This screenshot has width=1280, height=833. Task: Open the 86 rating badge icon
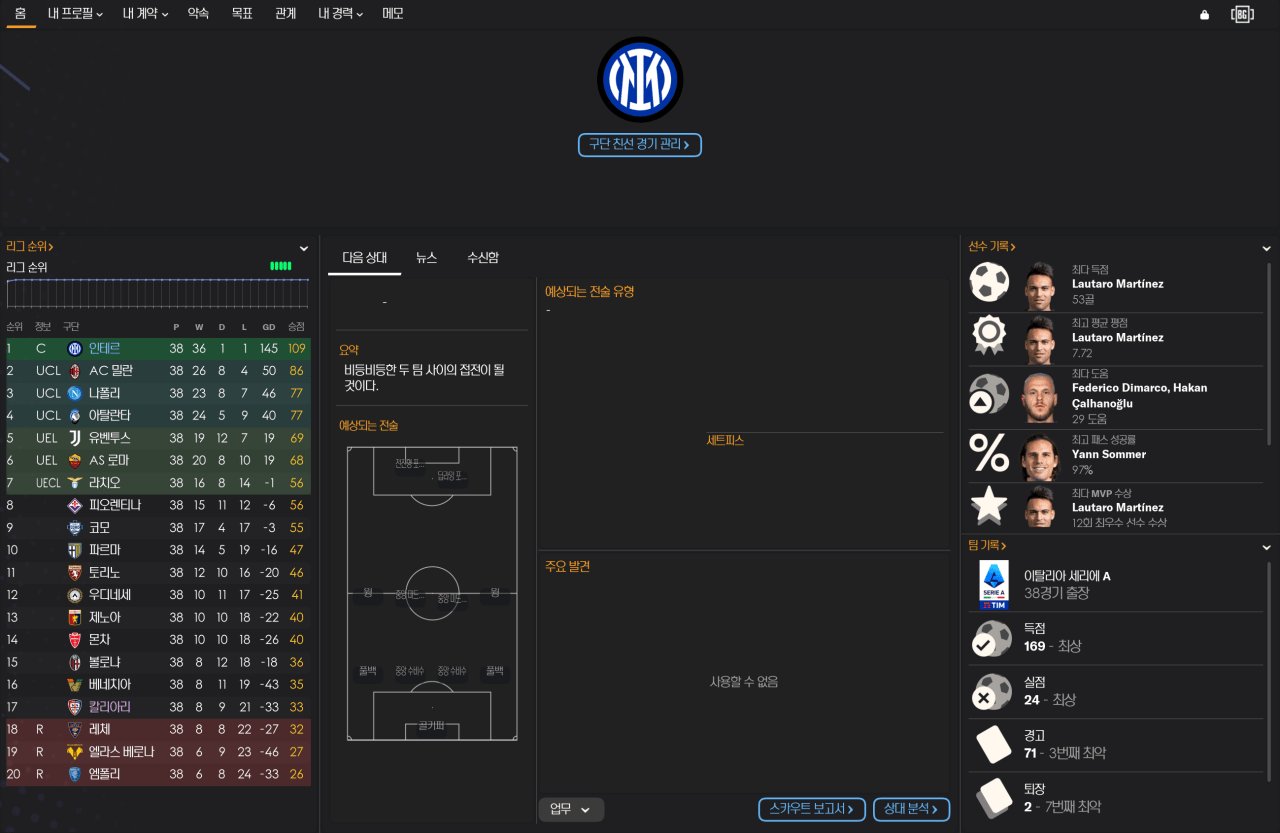tap(1242, 14)
